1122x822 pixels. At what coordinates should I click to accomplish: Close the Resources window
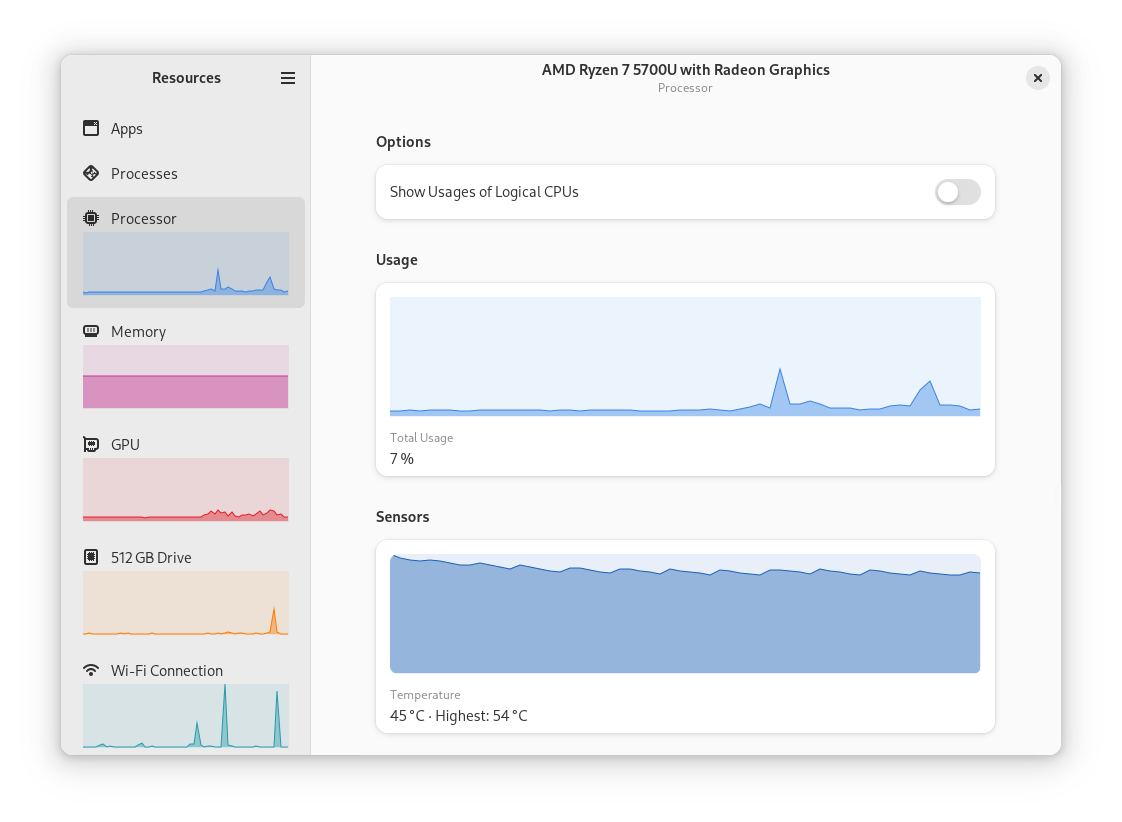click(1038, 78)
